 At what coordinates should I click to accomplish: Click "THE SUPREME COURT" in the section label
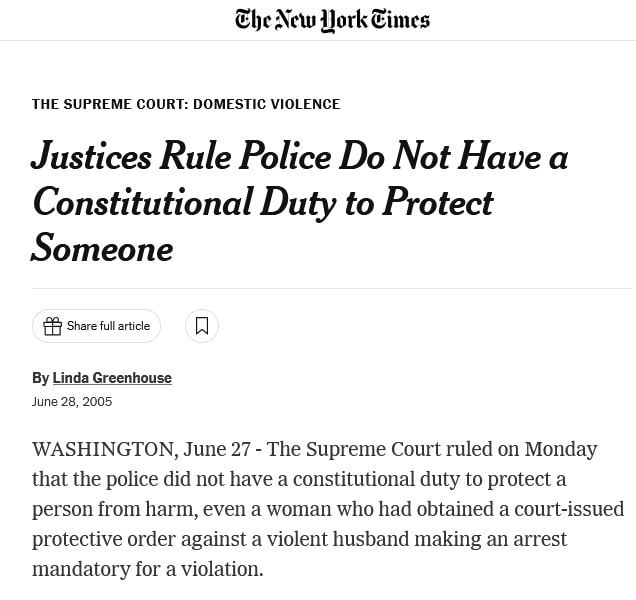tap(110, 104)
